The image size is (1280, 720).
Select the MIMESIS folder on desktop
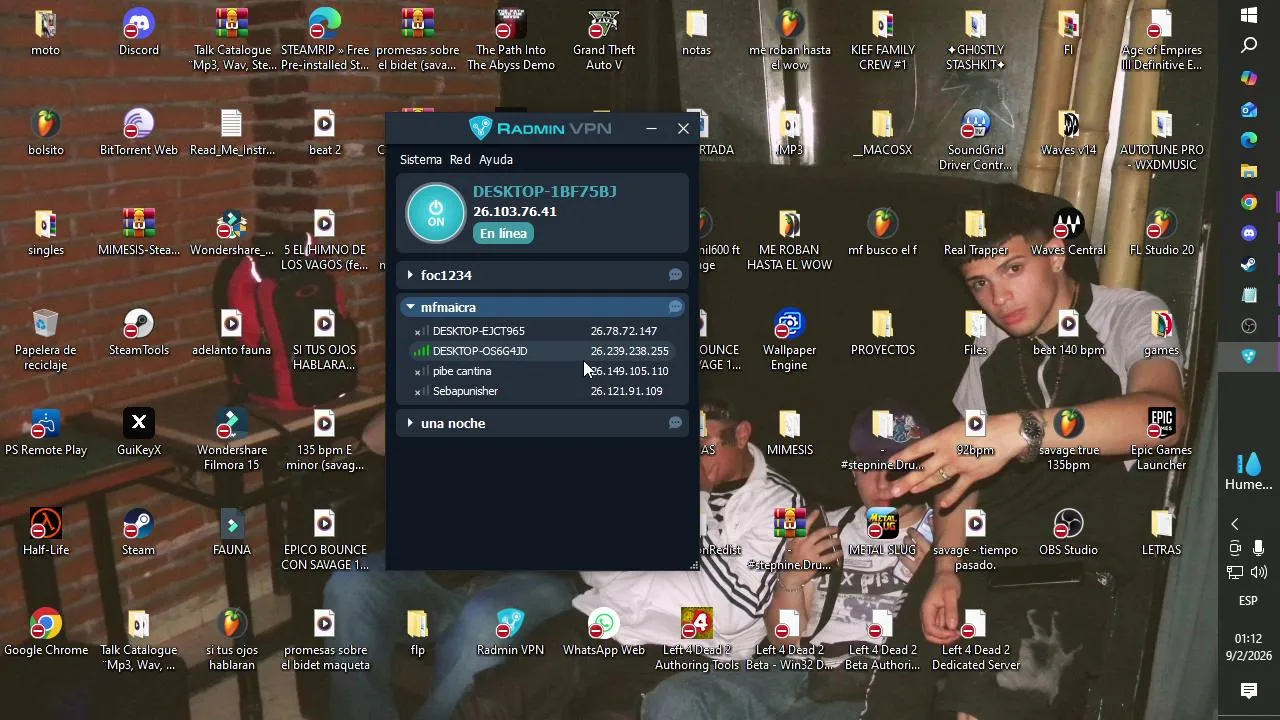pyautogui.click(x=790, y=433)
